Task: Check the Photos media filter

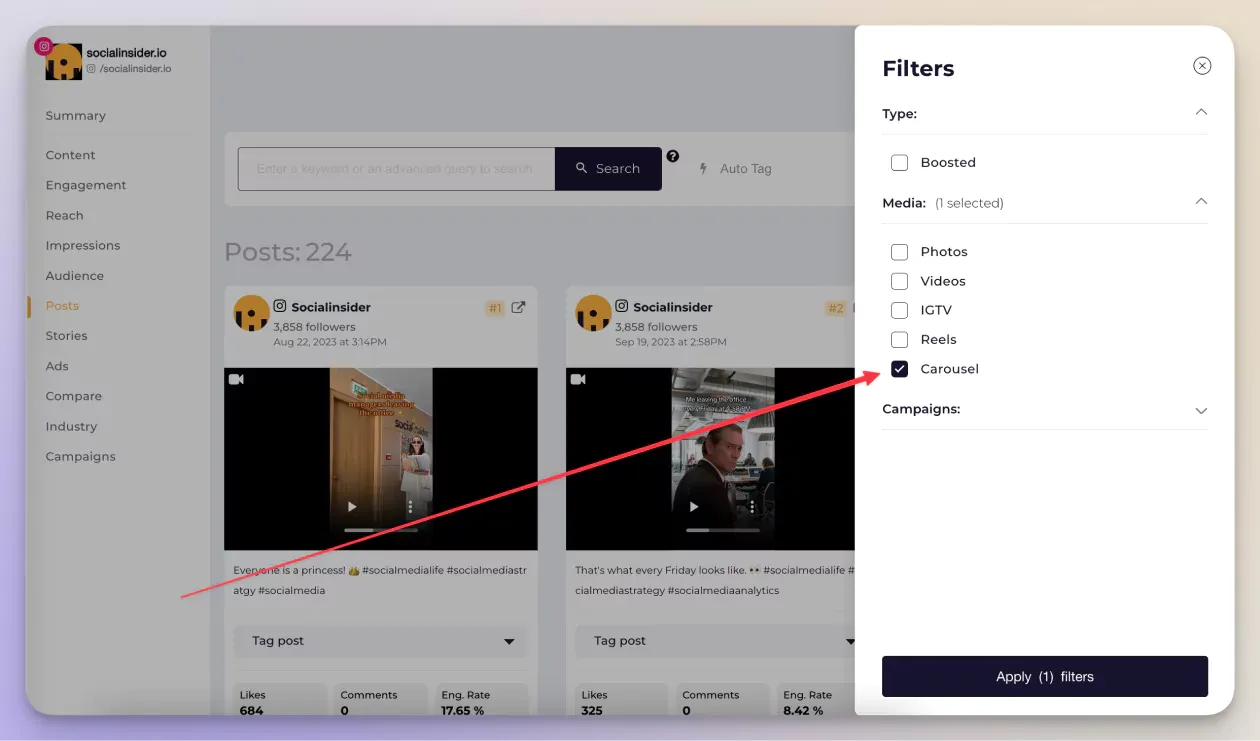Action: 899,251
